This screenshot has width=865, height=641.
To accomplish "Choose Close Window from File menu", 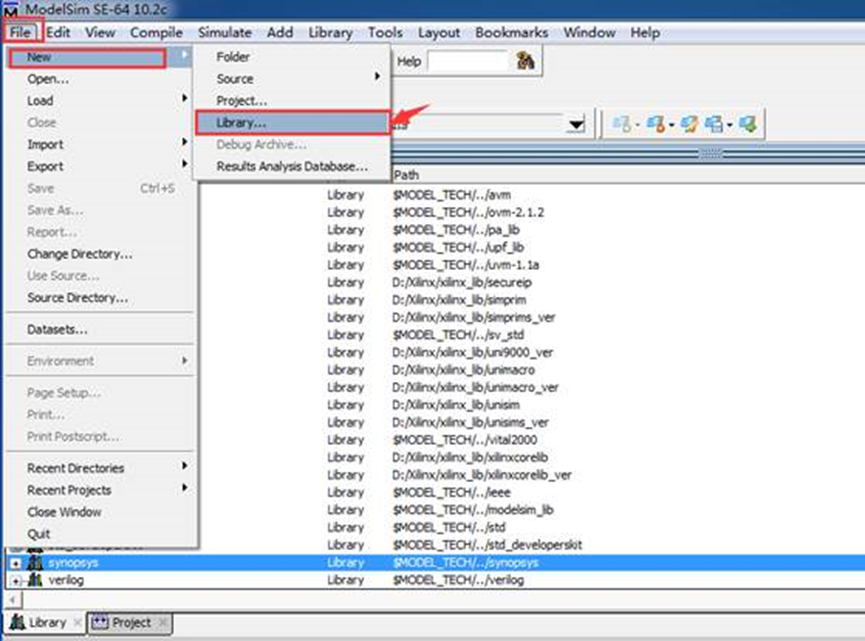I will [99, 512].
